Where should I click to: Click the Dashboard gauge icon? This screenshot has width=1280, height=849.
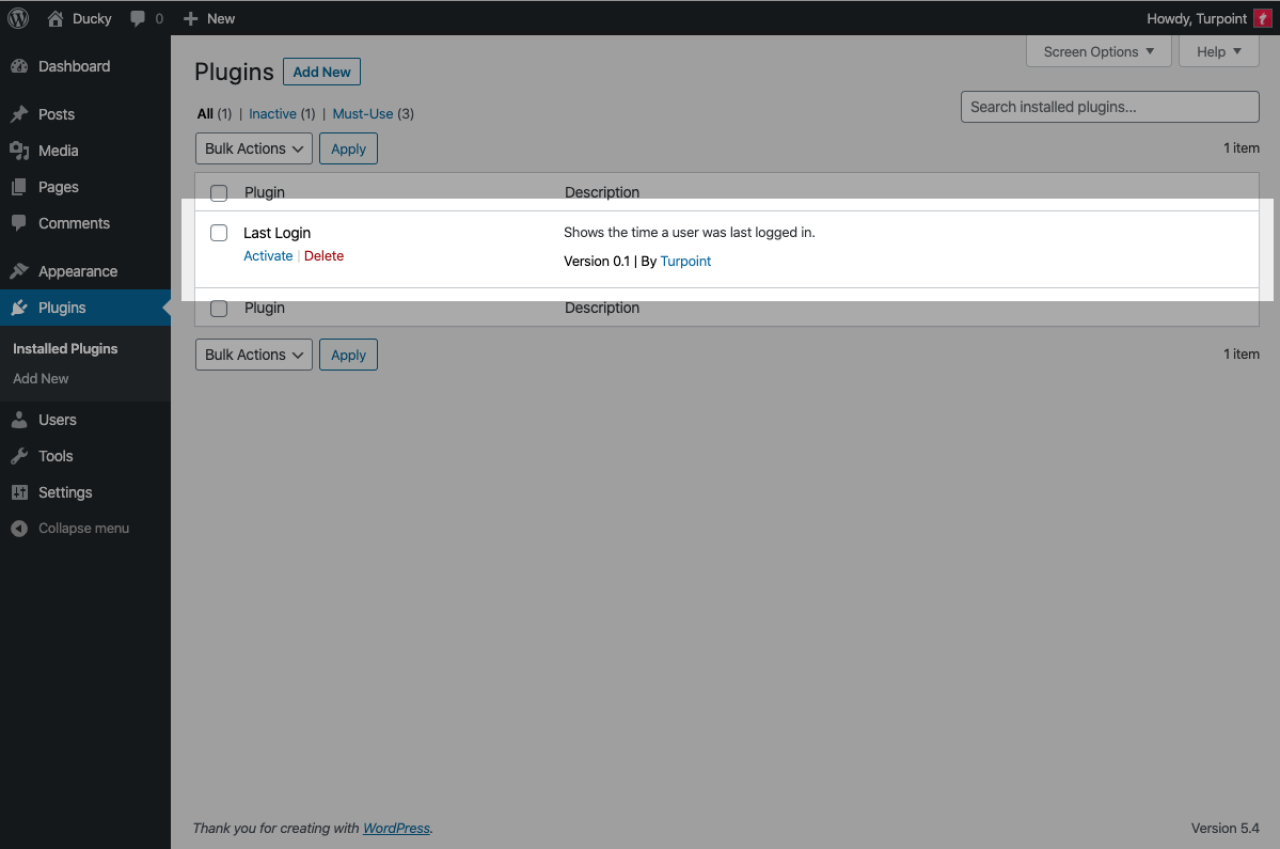19,66
